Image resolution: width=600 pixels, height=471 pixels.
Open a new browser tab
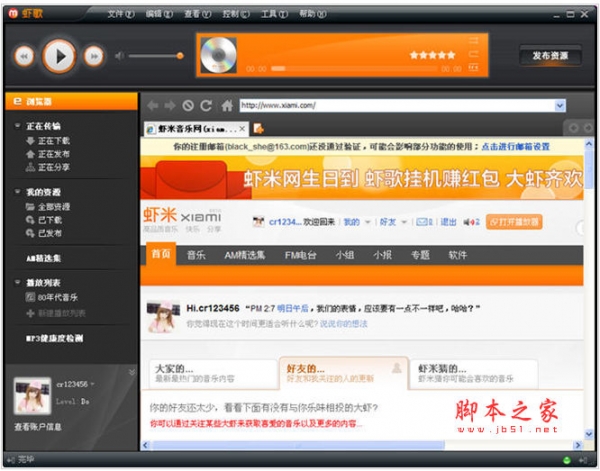[258, 129]
